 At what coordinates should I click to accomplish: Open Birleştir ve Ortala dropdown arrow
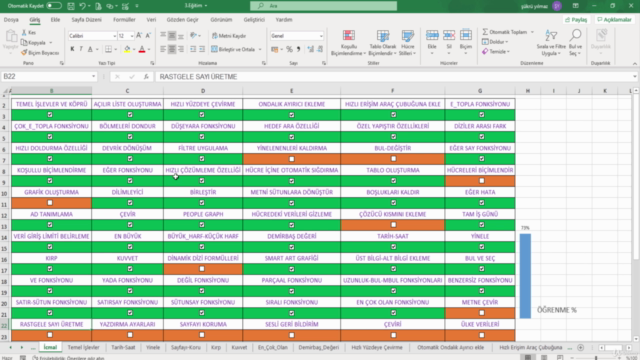tap(260, 49)
